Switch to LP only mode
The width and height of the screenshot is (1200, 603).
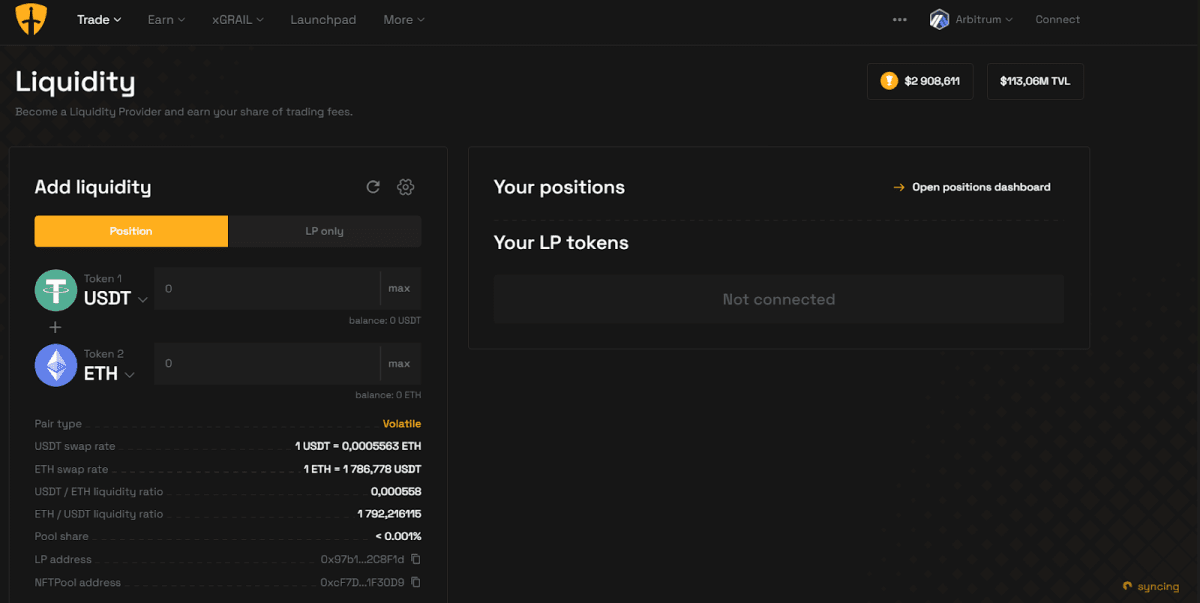(324, 231)
